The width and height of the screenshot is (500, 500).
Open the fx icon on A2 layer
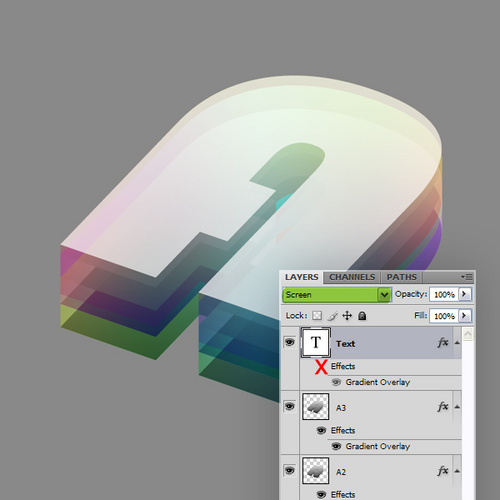tap(443, 471)
